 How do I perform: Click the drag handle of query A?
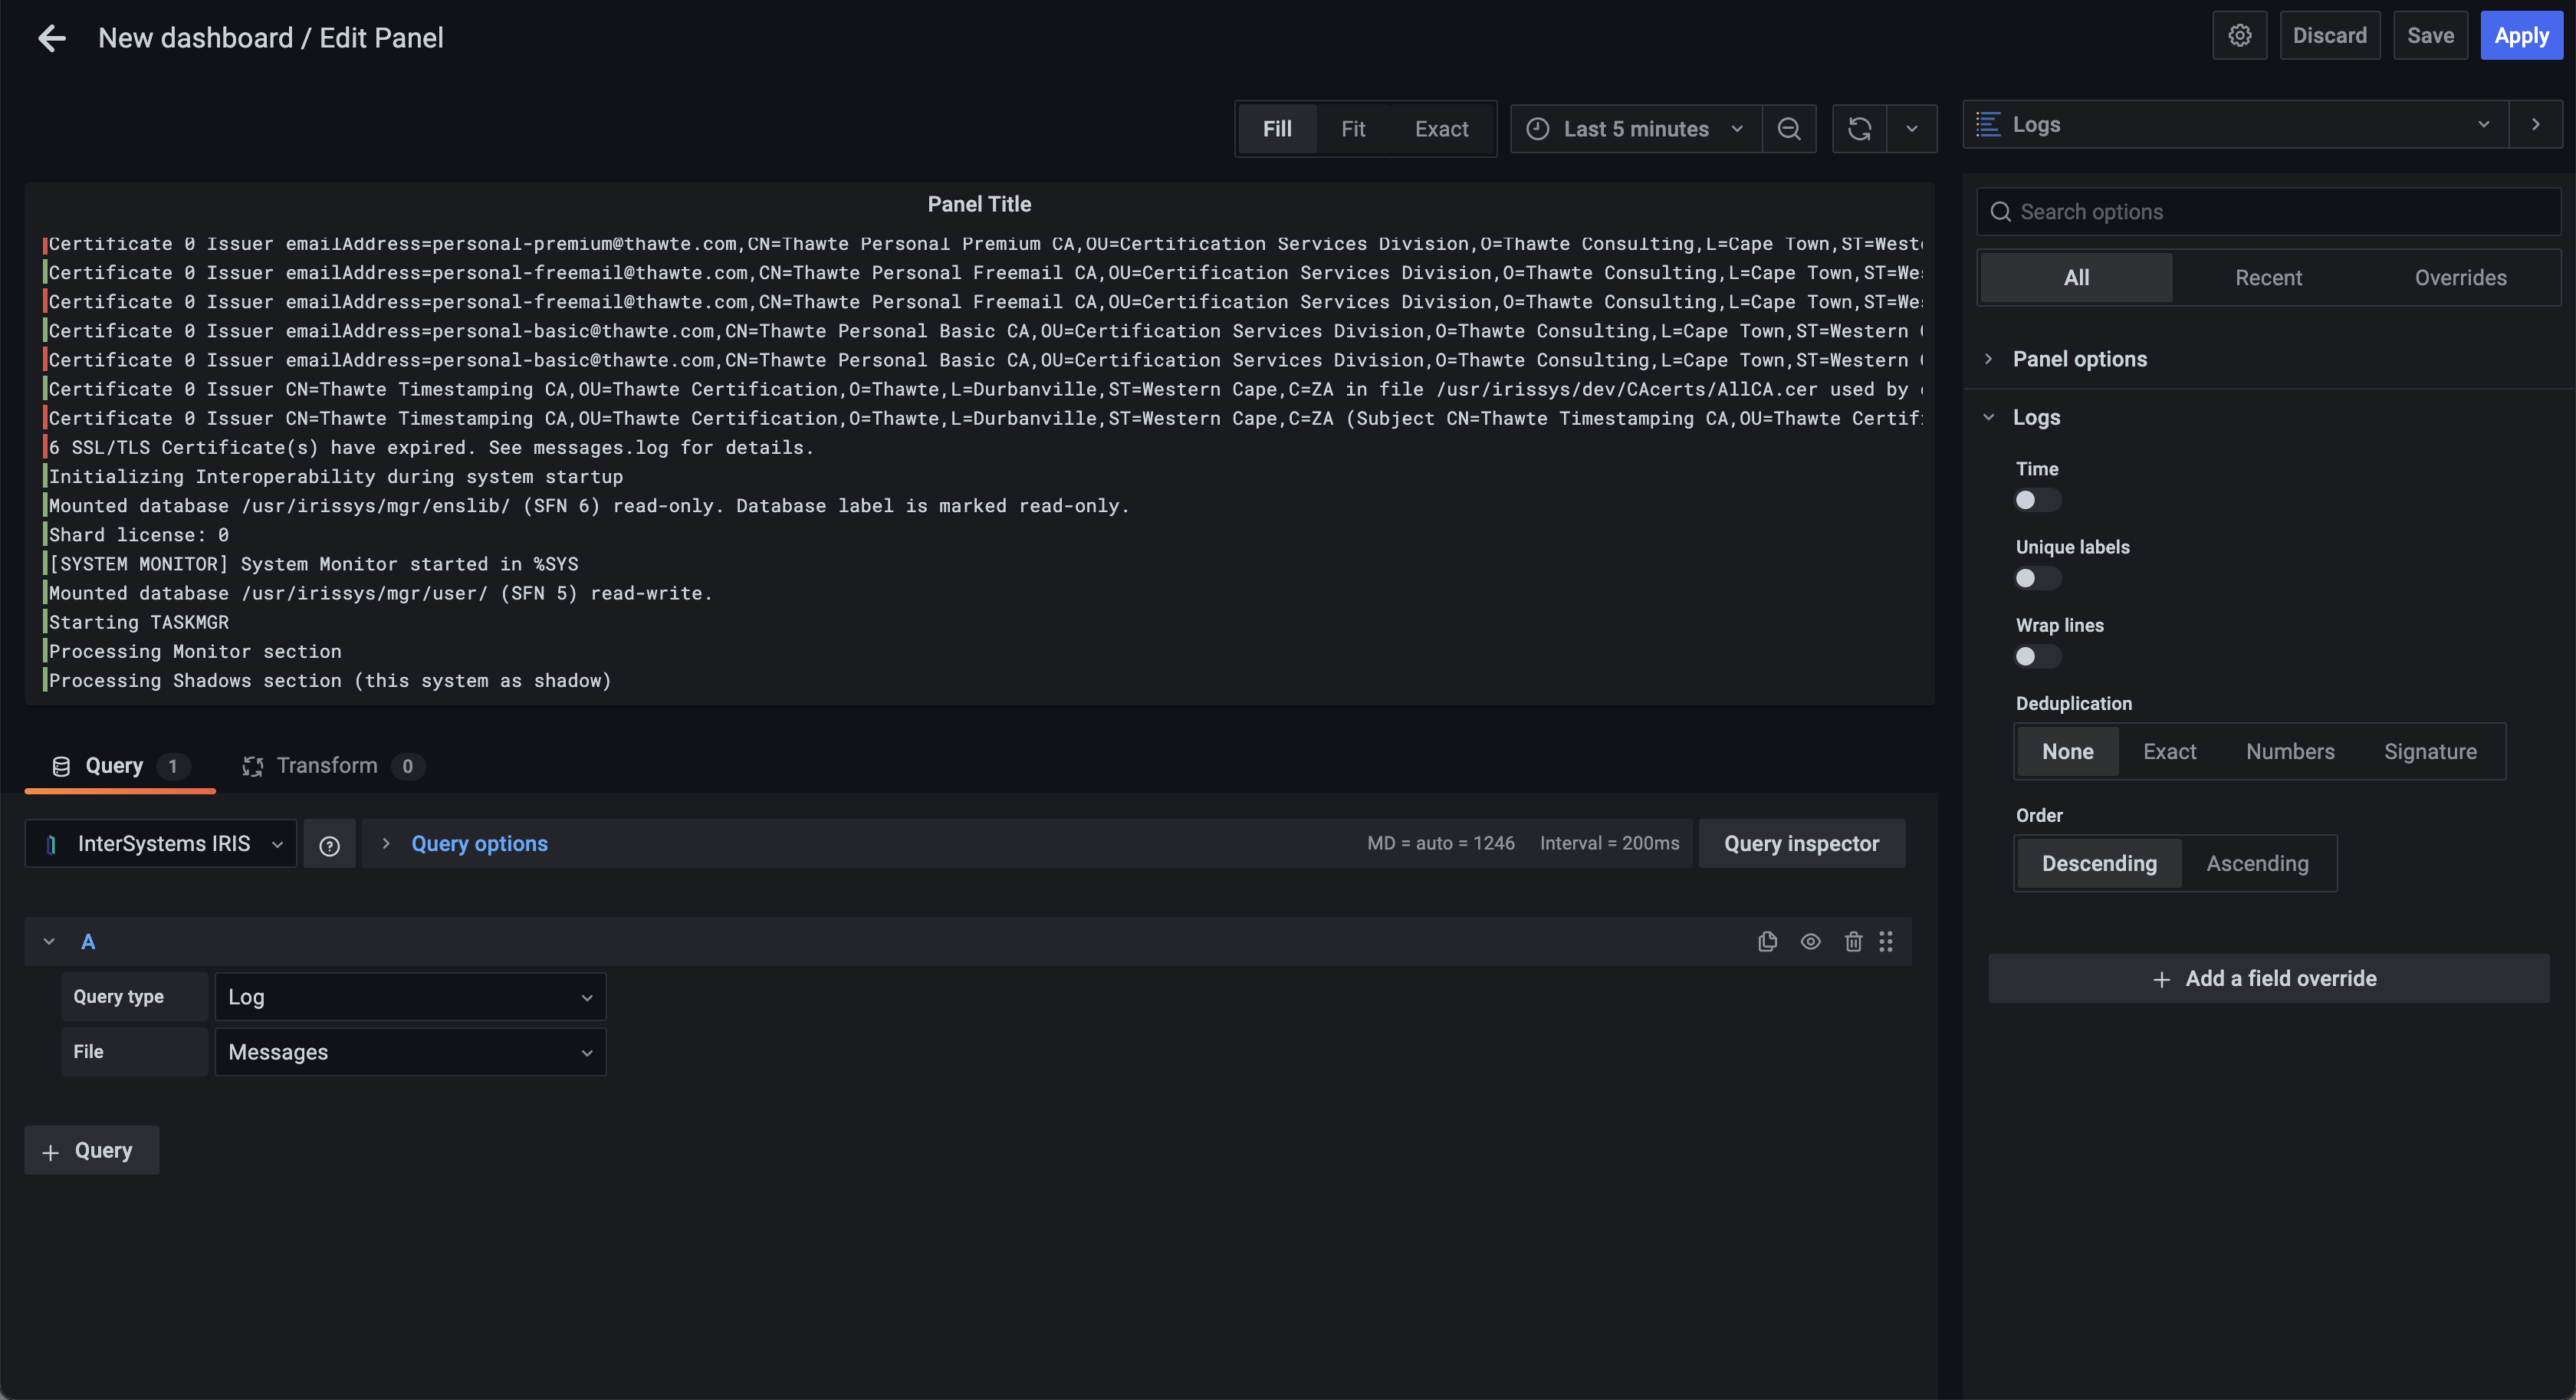pos(1886,941)
